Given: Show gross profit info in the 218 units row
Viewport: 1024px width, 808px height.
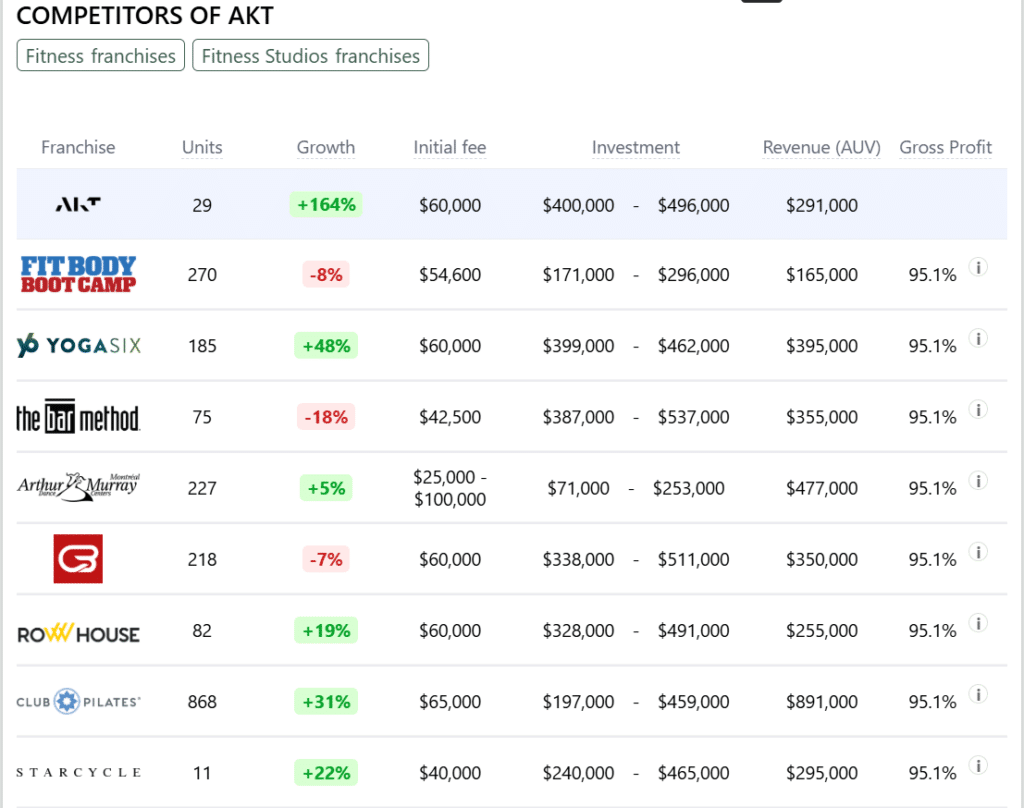Looking at the screenshot, I should click(x=978, y=552).
